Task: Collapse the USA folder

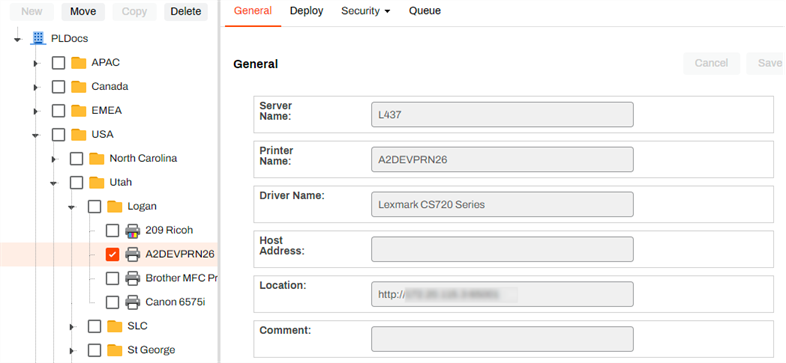Action: [x=36, y=135]
